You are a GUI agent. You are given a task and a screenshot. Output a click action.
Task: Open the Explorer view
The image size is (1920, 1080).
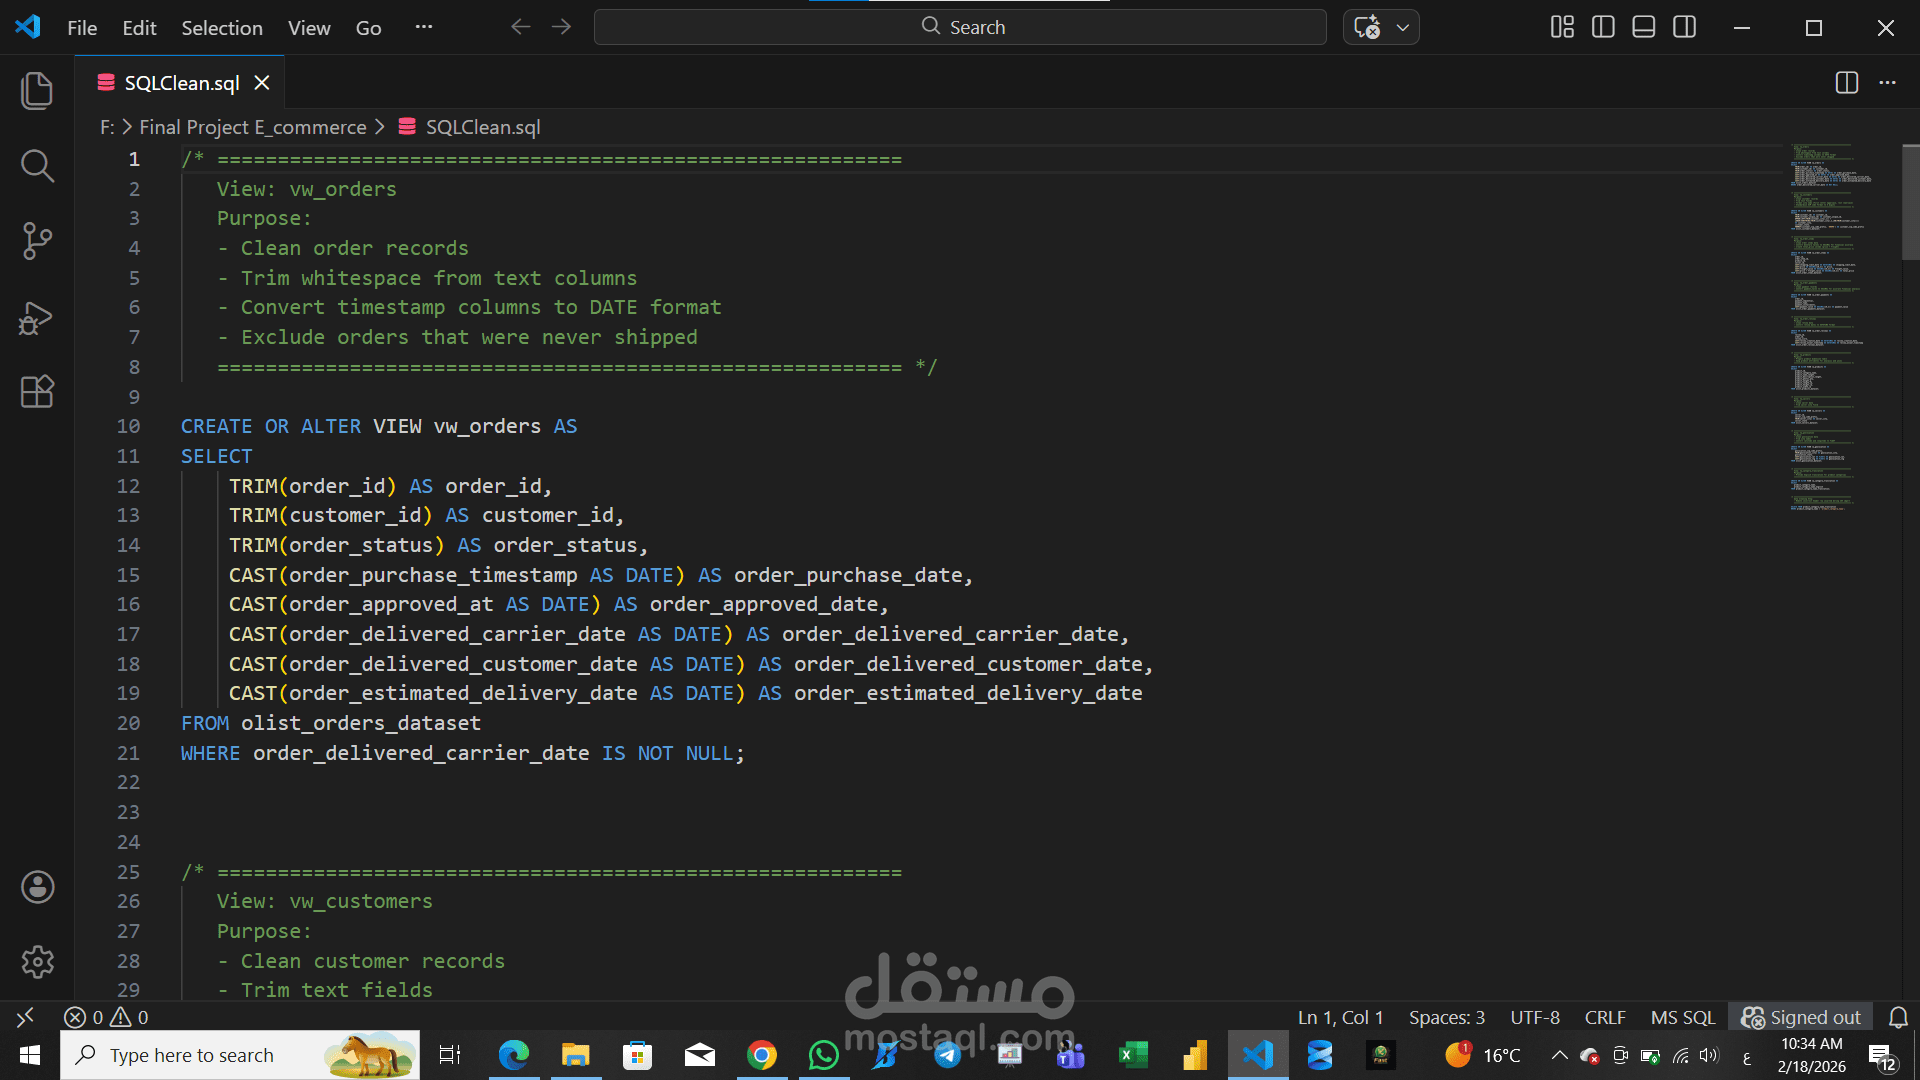37,90
